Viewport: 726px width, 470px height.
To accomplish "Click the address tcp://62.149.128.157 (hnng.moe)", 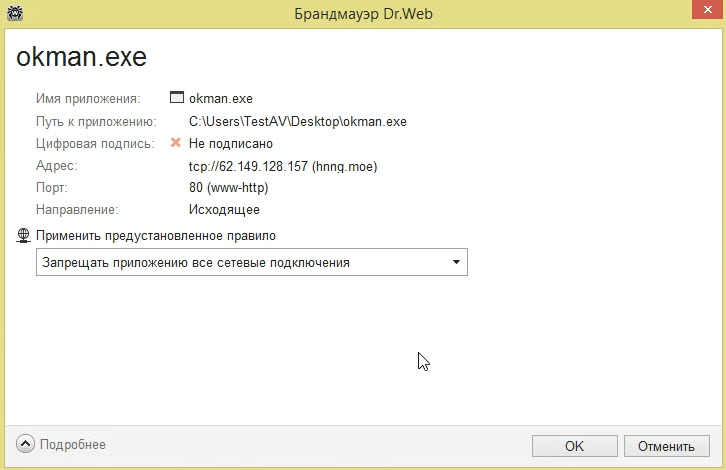I will [x=282, y=166].
